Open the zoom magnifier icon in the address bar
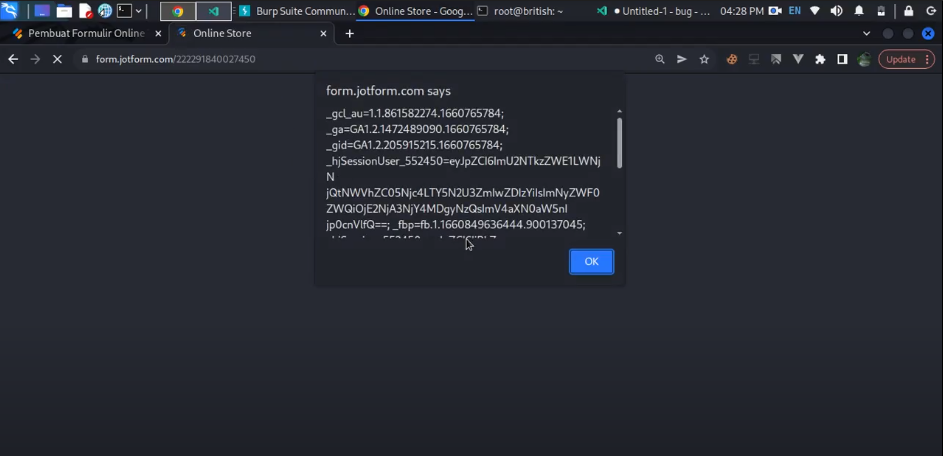943x456 pixels. pos(660,59)
